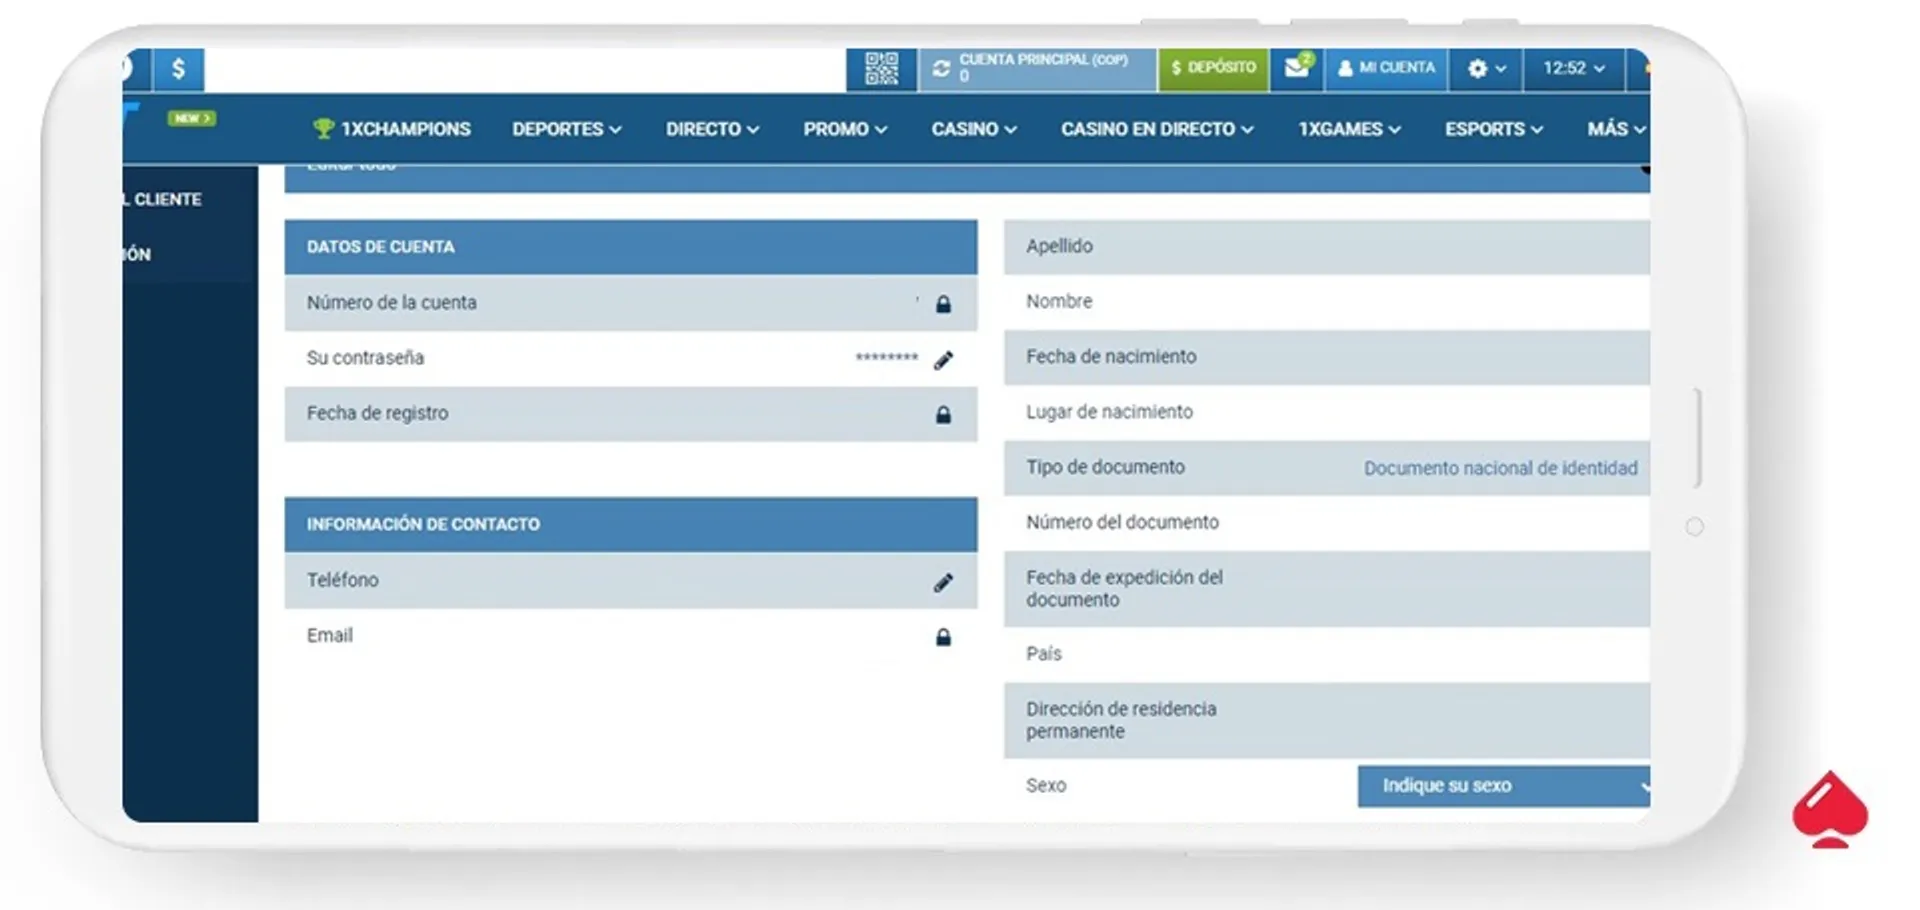Click the Sexo label
Image resolution: width=1920 pixels, height=910 pixels.
1046,786
